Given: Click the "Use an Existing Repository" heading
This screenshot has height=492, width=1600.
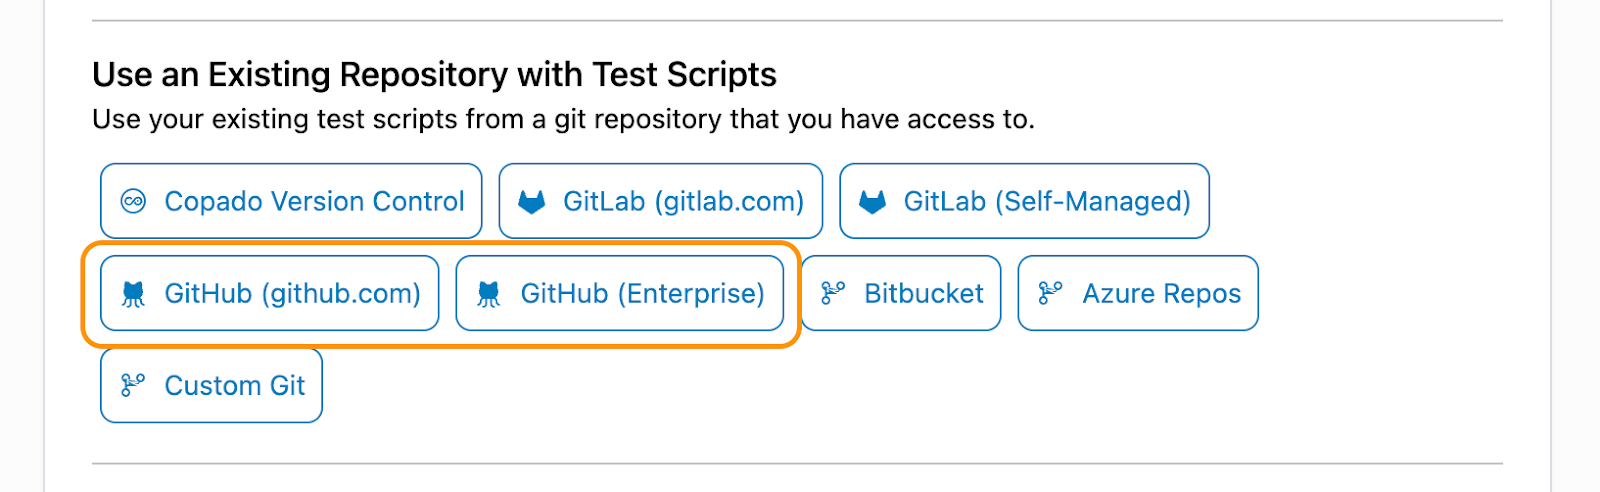Looking at the screenshot, I should tap(434, 75).
